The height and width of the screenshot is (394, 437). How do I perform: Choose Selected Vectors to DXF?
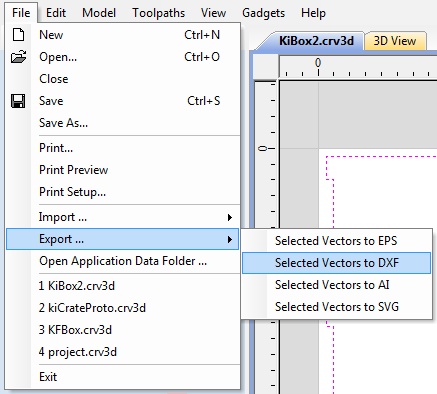[x=336, y=263]
